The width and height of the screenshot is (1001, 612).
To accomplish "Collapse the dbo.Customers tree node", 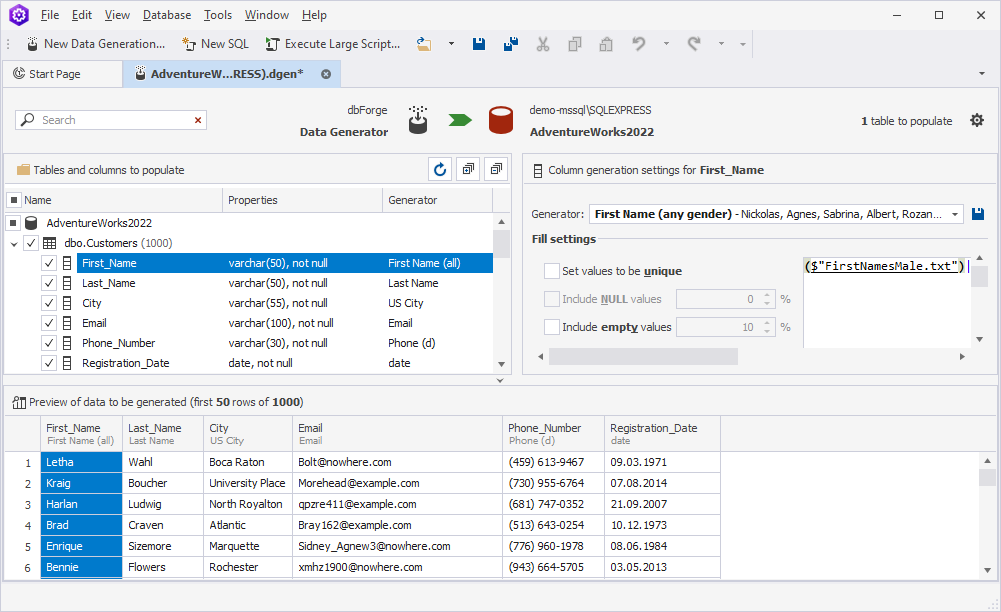I will (x=14, y=244).
